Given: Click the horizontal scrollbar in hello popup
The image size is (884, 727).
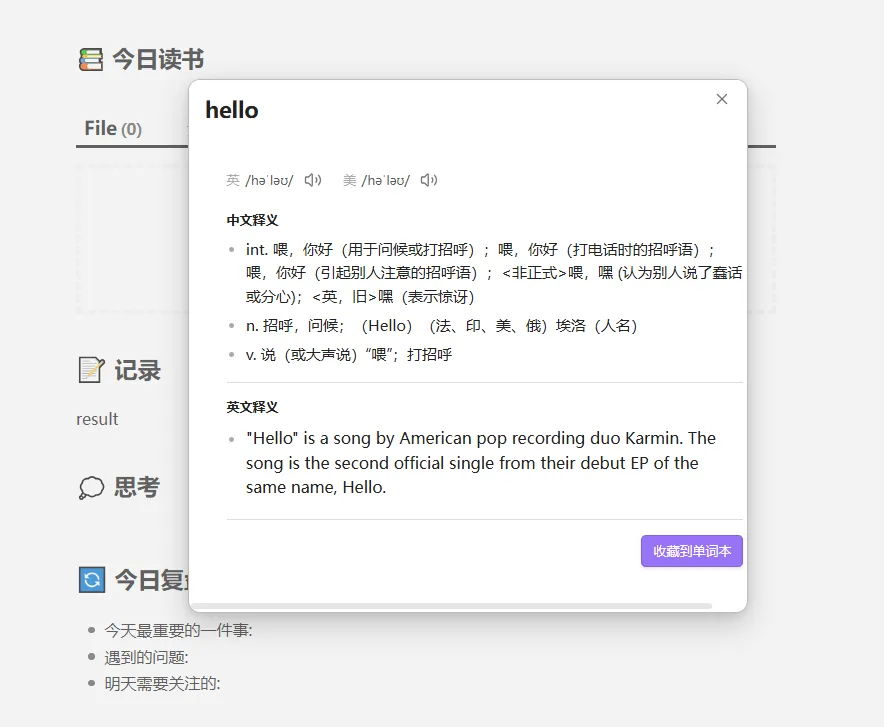Looking at the screenshot, I should tap(452, 606).
